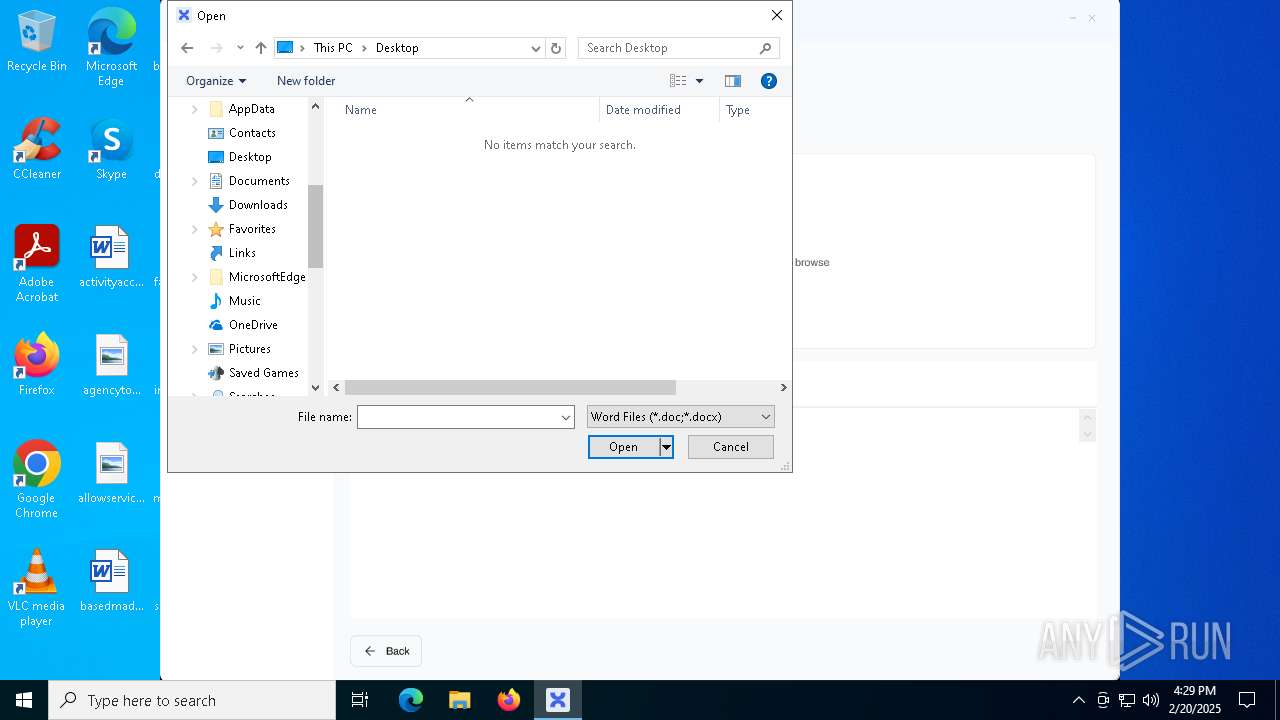Expand the File name history dropdown

click(x=566, y=417)
